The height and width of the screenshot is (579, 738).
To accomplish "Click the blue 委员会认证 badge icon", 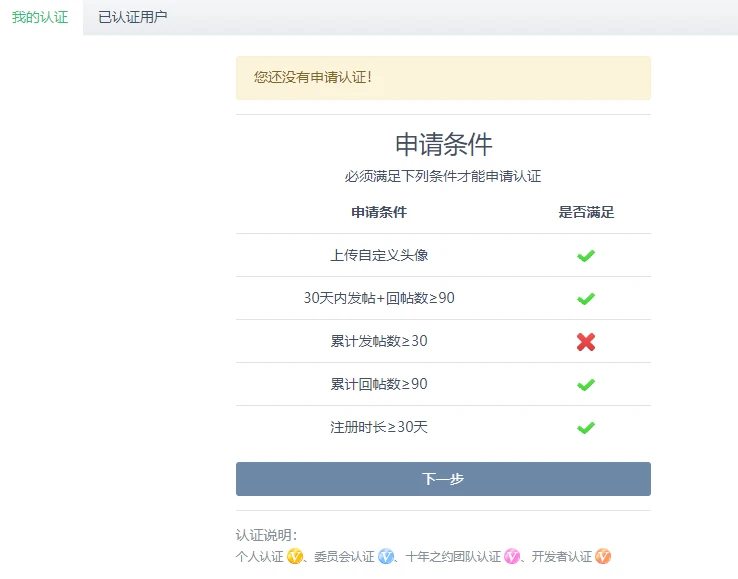I will [386, 557].
